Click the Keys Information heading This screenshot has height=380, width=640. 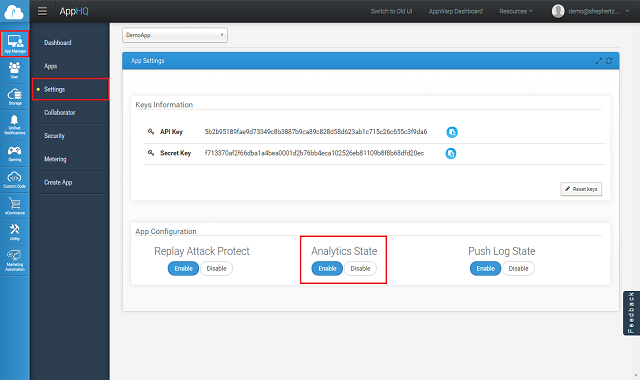pyautogui.click(x=164, y=105)
